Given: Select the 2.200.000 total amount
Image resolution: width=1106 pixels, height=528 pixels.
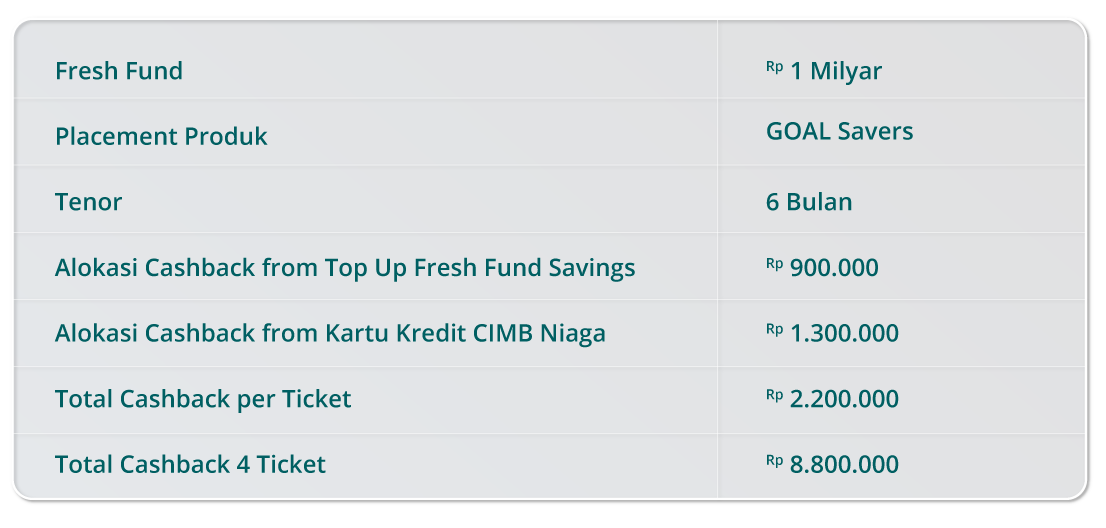Looking at the screenshot, I should [x=844, y=399].
